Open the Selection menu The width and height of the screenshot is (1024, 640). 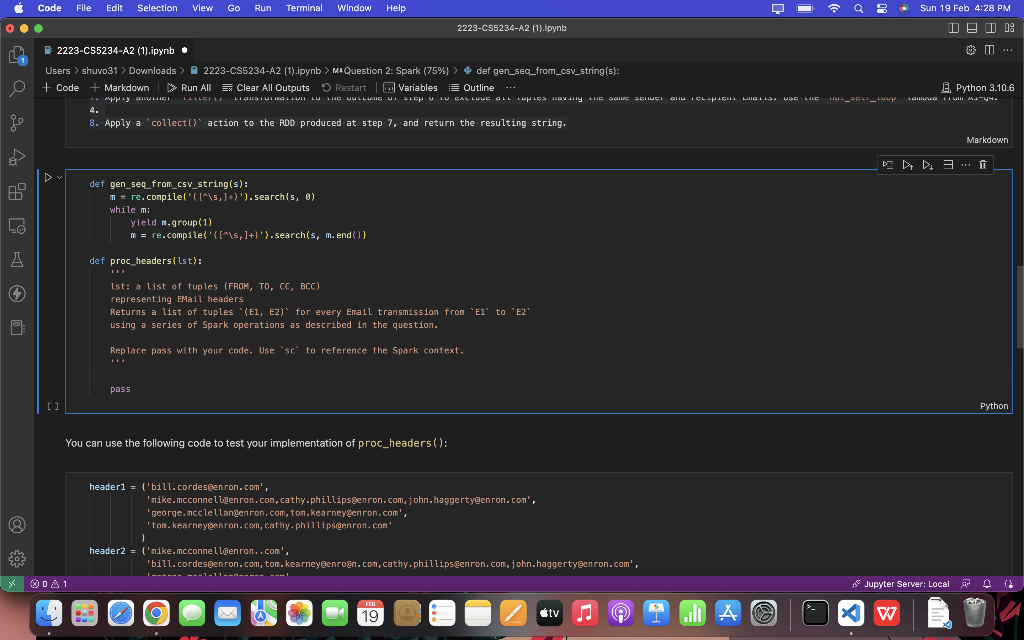pyautogui.click(x=157, y=8)
